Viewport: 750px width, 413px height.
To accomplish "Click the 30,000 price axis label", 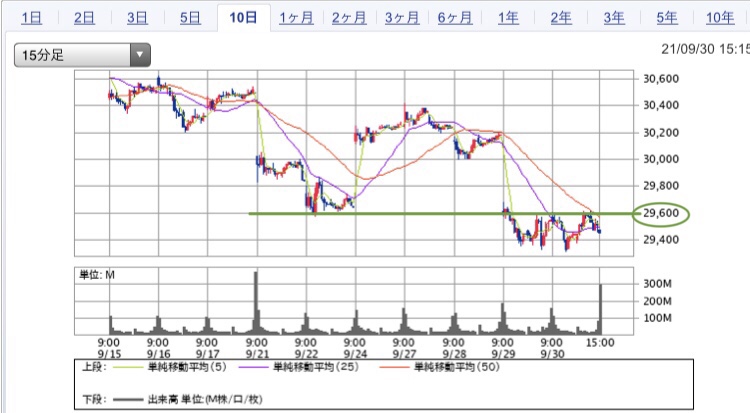I will (661, 159).
